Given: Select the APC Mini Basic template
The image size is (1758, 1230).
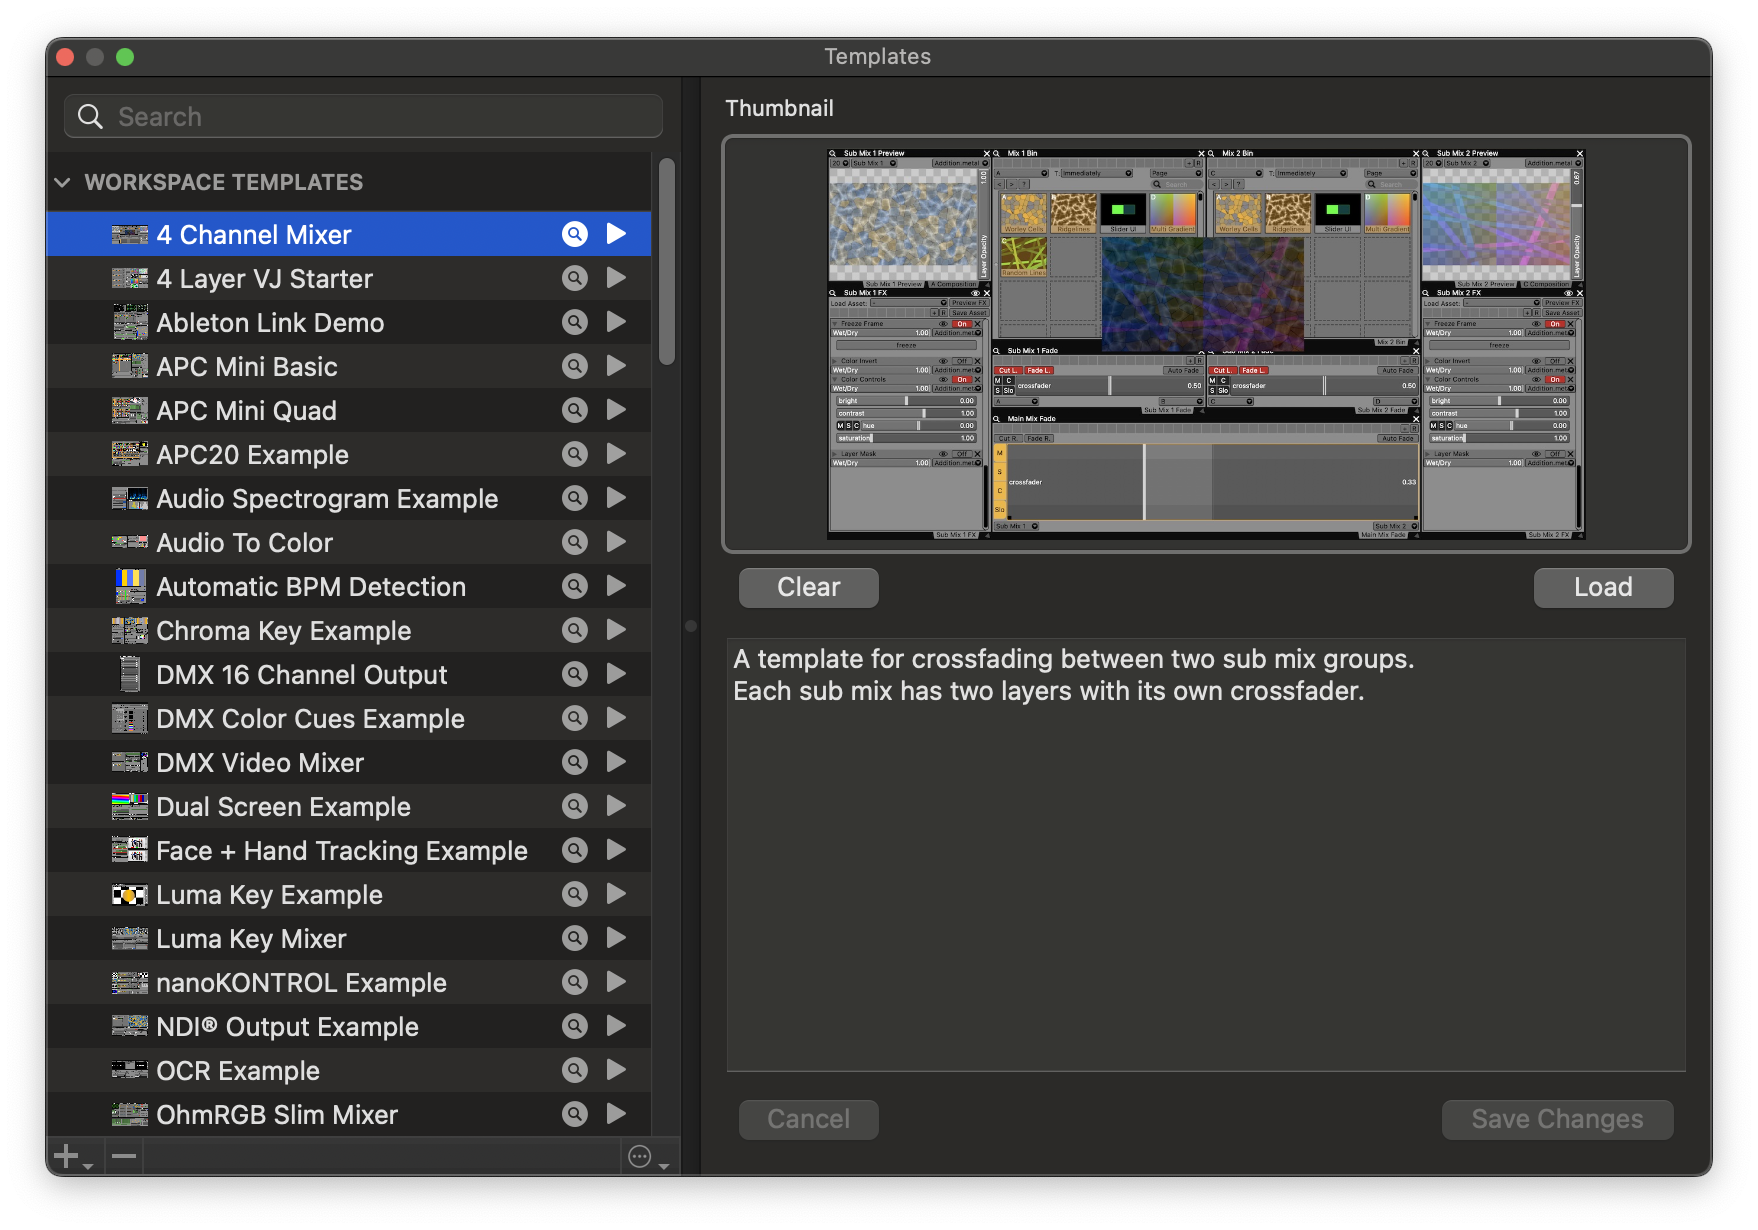Looking at the screenshot, I should click(x=348, y=366).
